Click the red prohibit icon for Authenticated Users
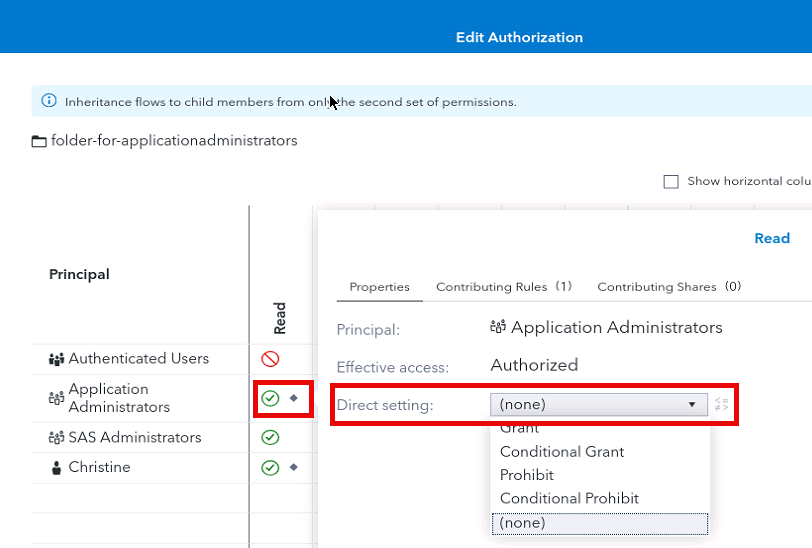The image size is (812, 548). pyautogui.click(x=270, y=359)
